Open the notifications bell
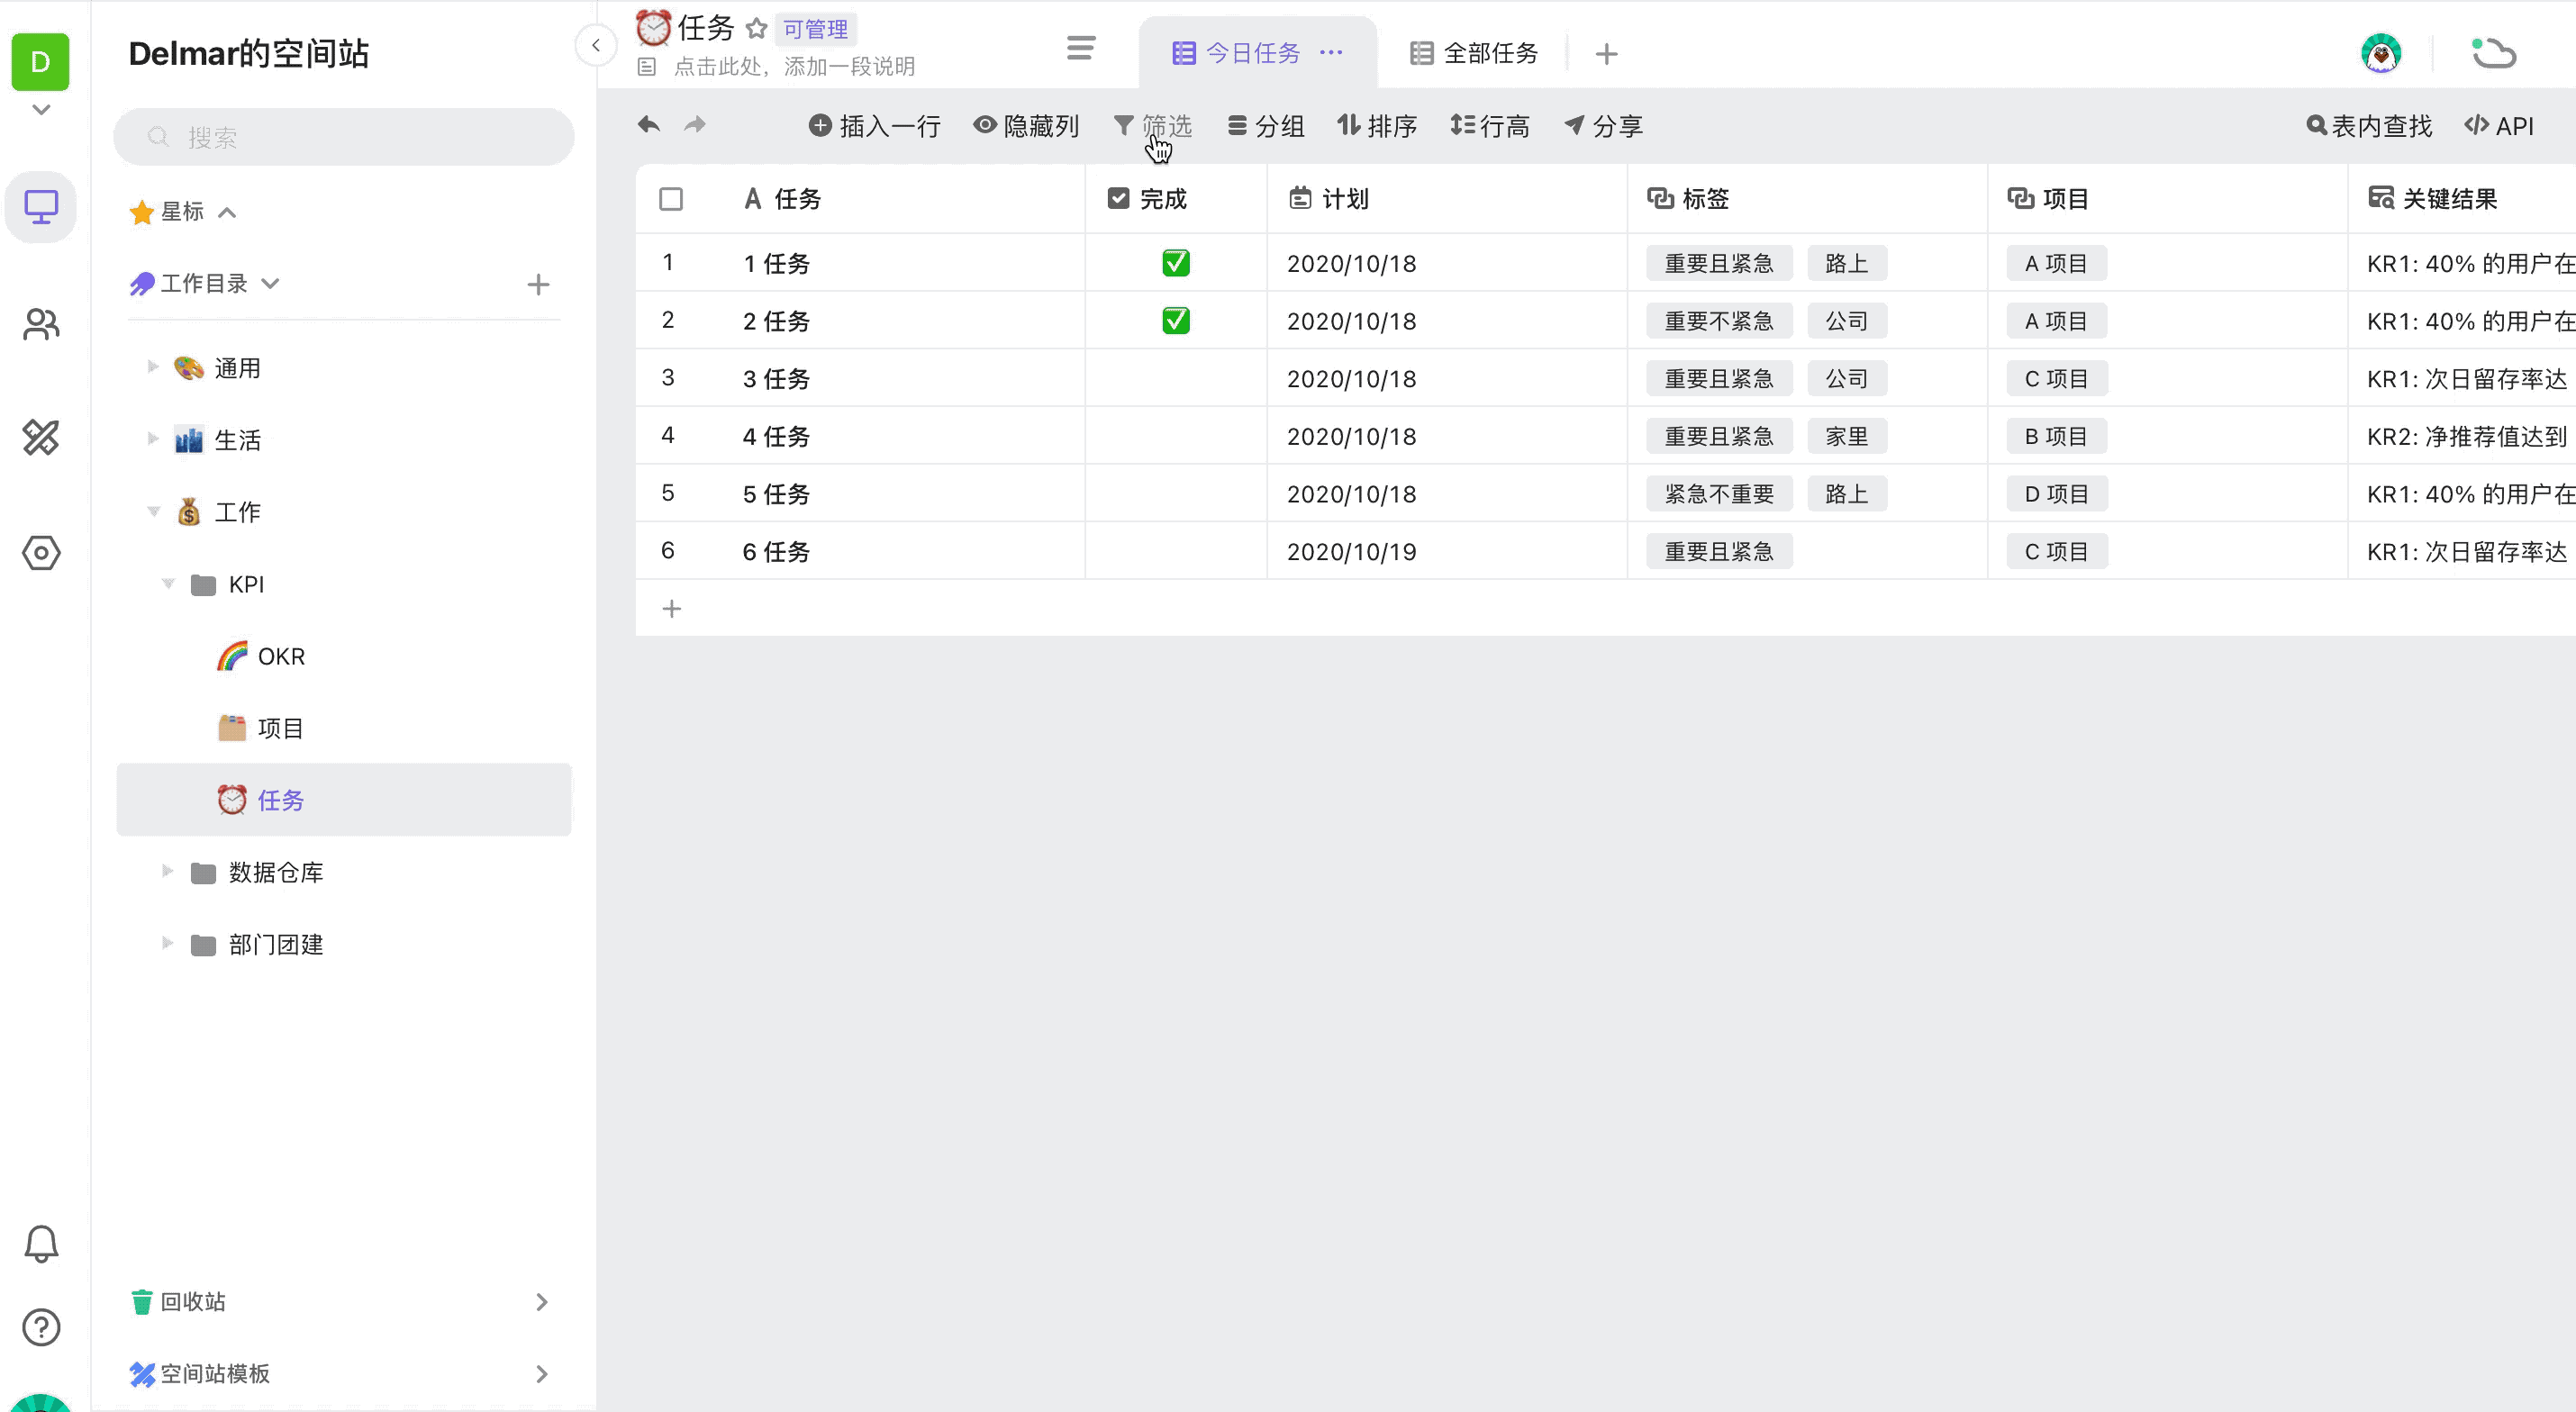2576x1412 pixels. click(41, 1243)
